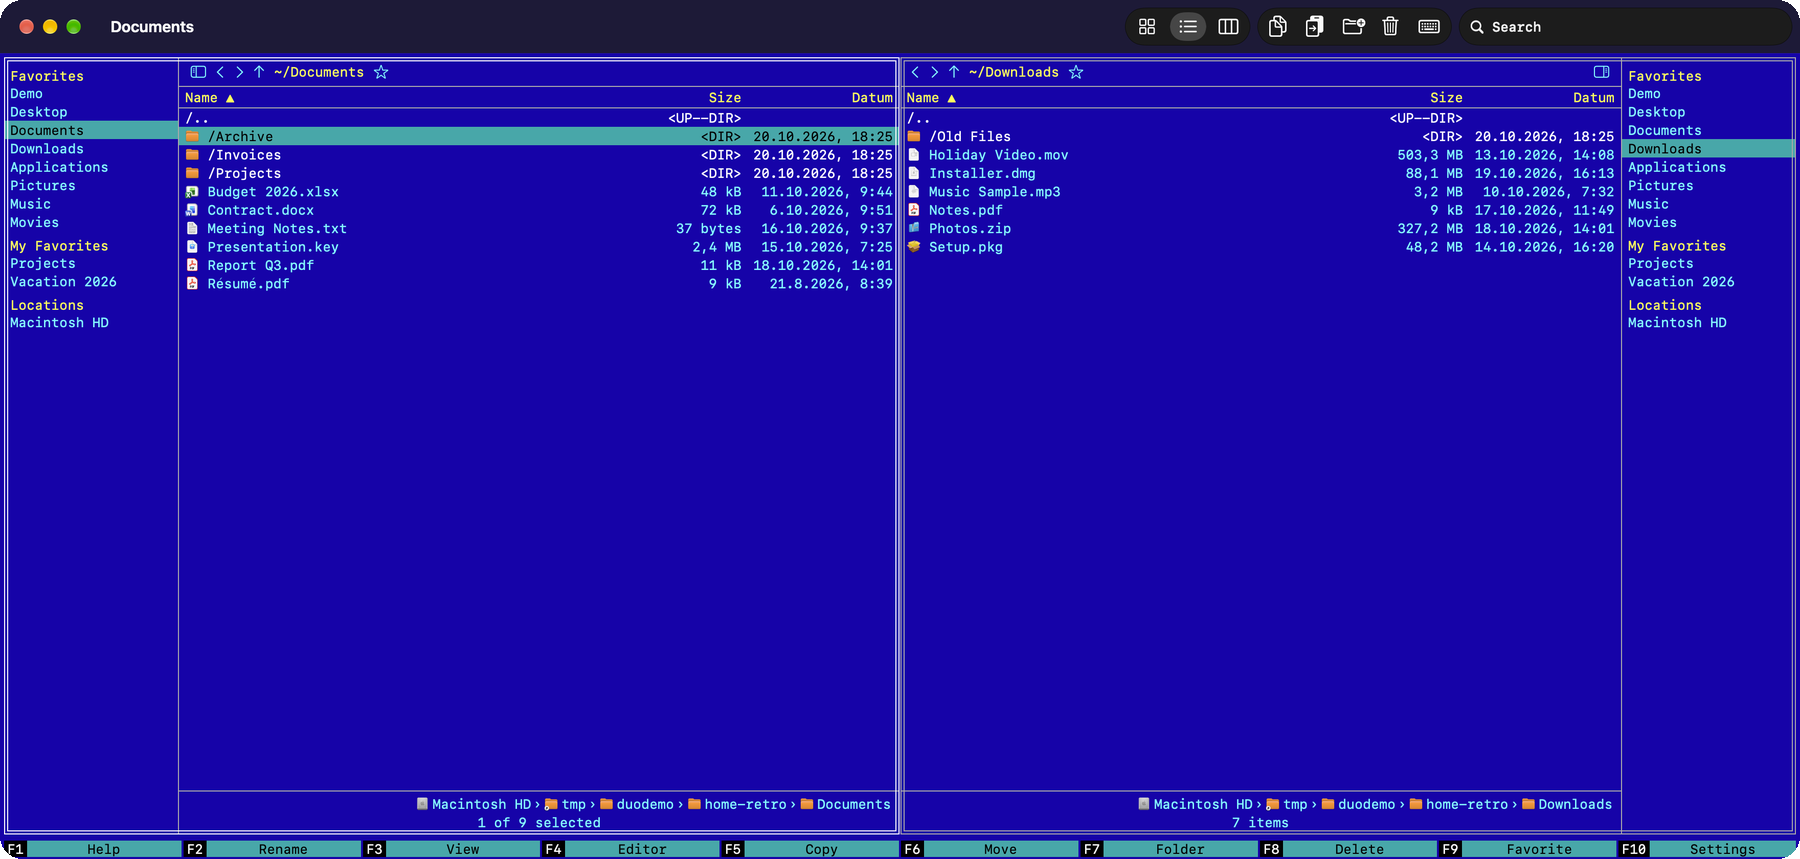This screenshot has height=859, width=1800.
Task: Click the trash icon in toolbar
Action: tap(1390, 27)
